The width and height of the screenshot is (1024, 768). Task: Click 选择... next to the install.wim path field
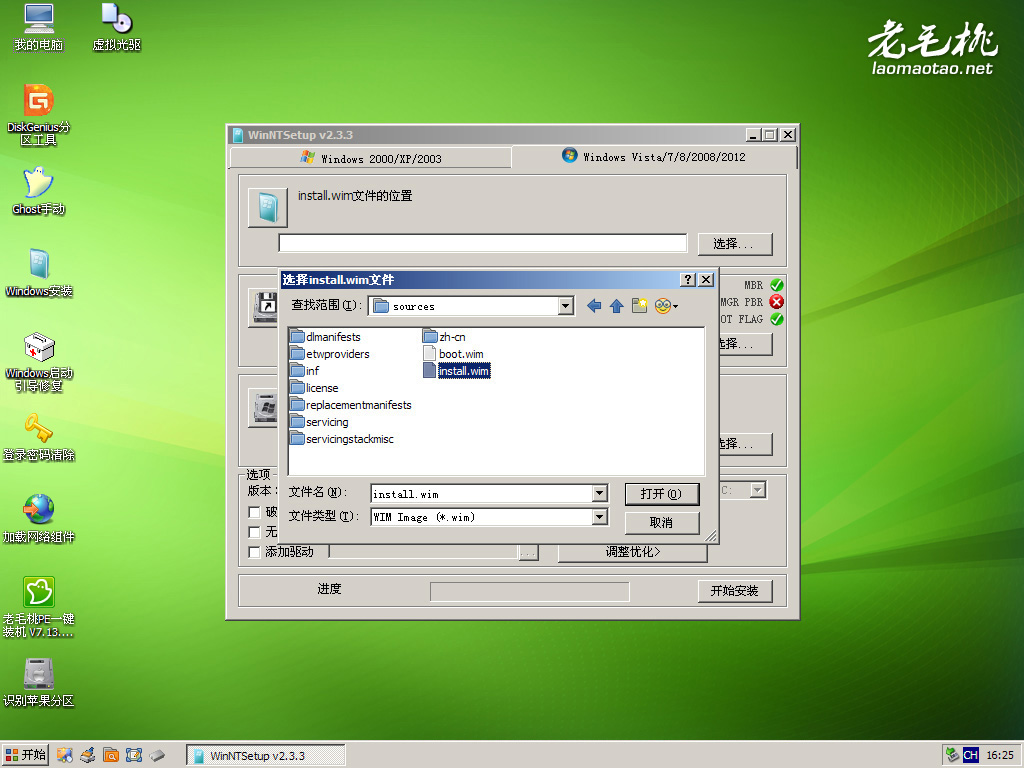point(735,244)
